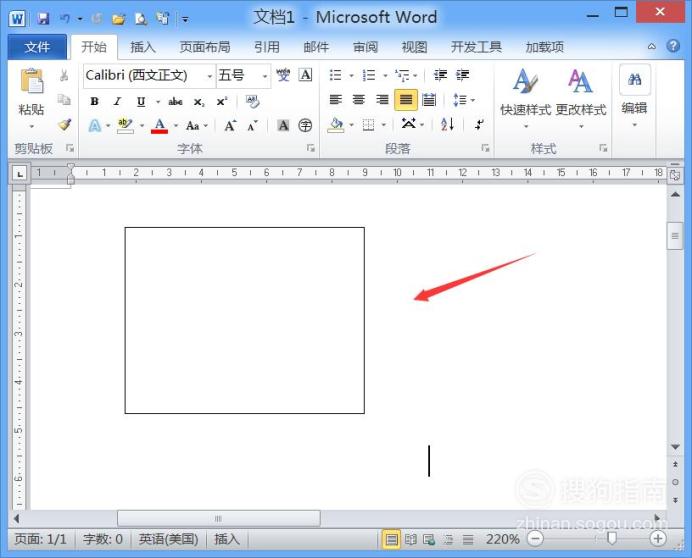
Task: Click the Copy icon
Action: pyautogui.click(x=64, y=100)
